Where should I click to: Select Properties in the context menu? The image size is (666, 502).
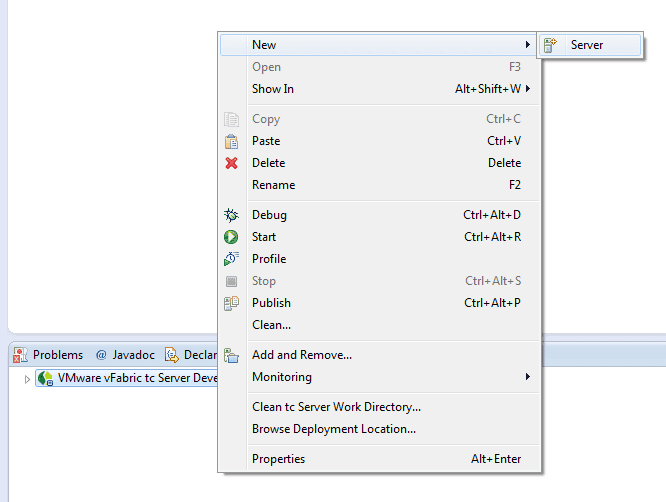(x=278, y=459)
